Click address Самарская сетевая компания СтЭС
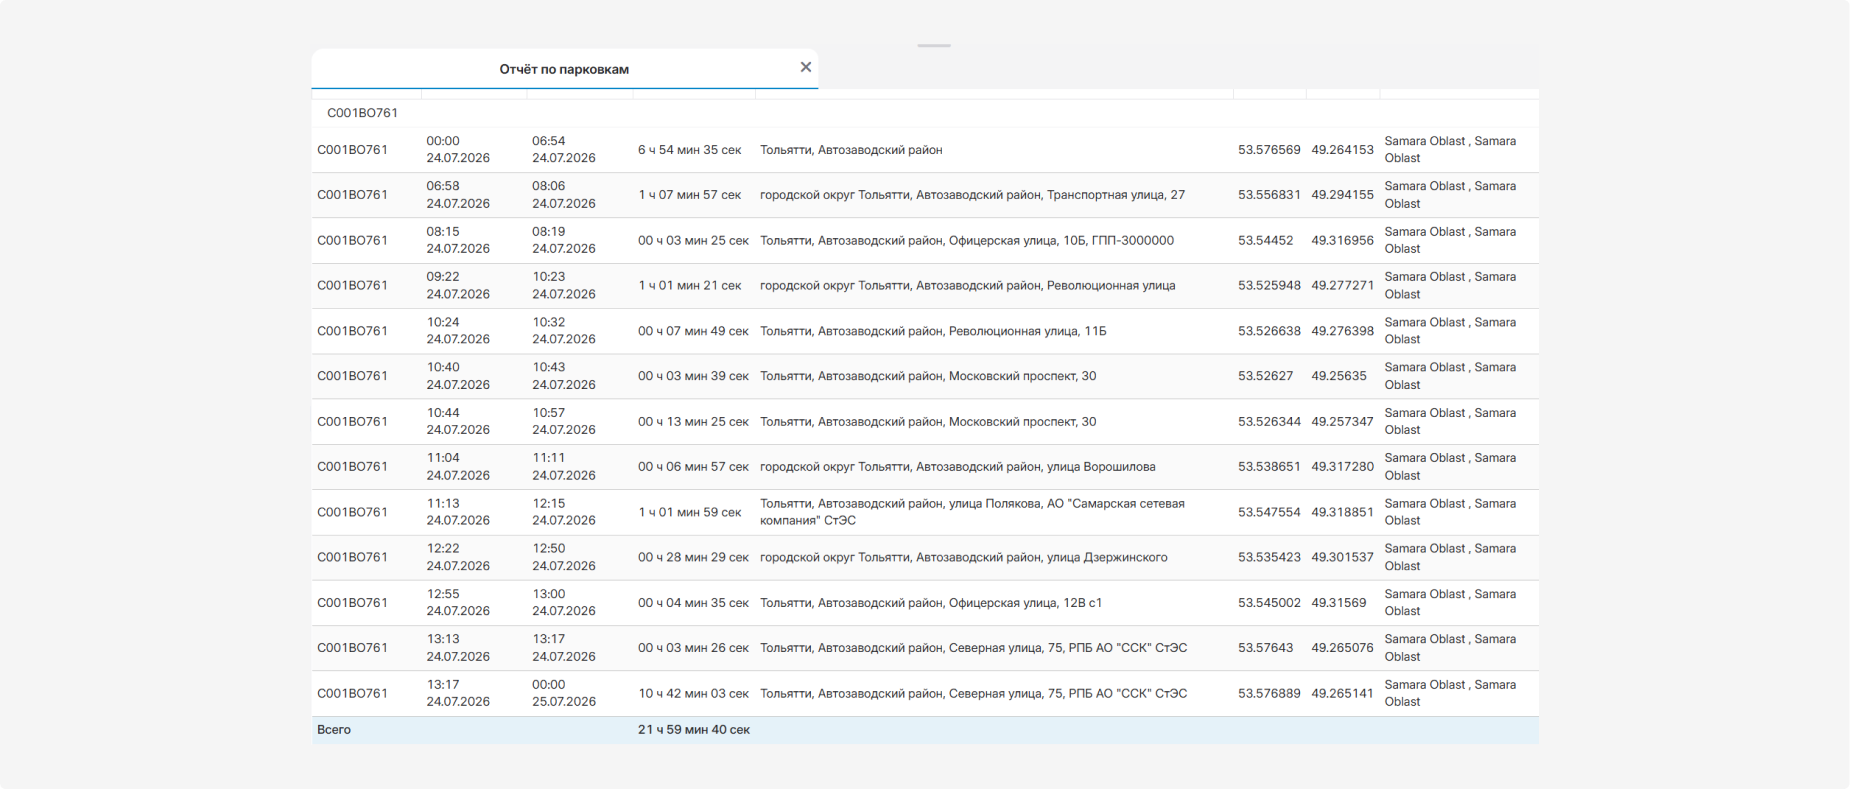The width and height of the screenshot is (1850, 789). point(972,512)
